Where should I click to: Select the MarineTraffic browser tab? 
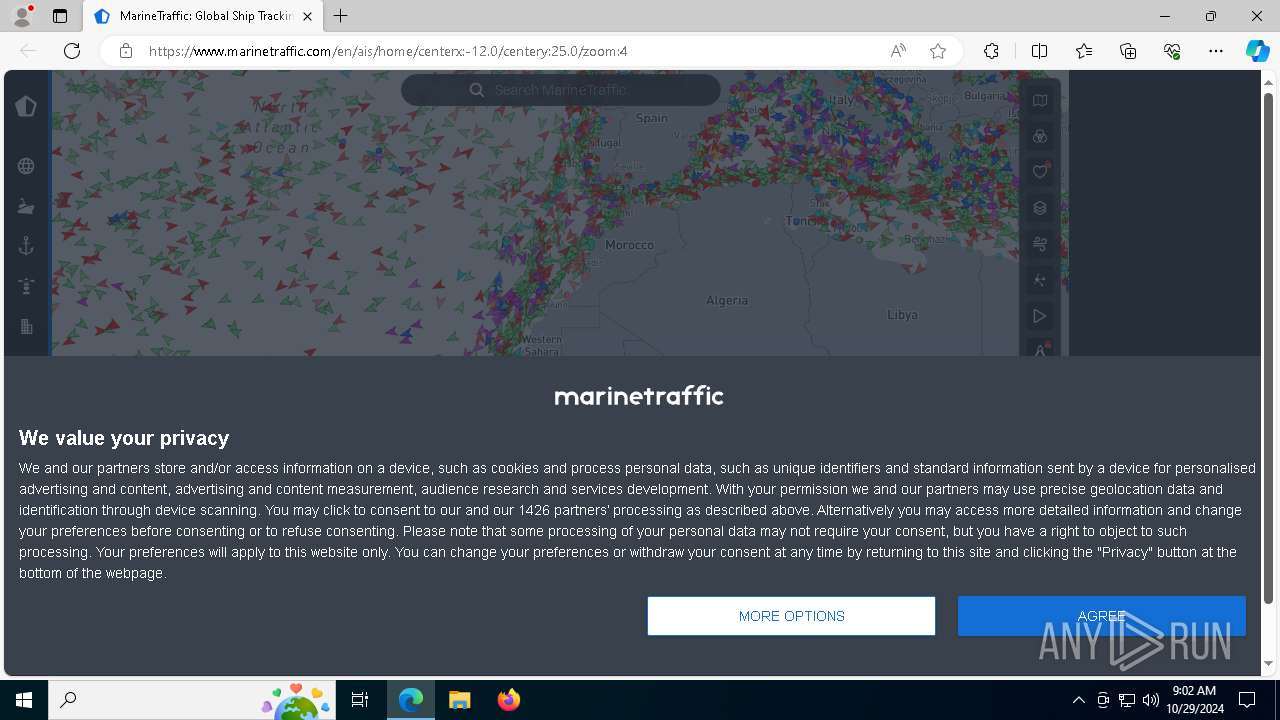coord(203,16)
